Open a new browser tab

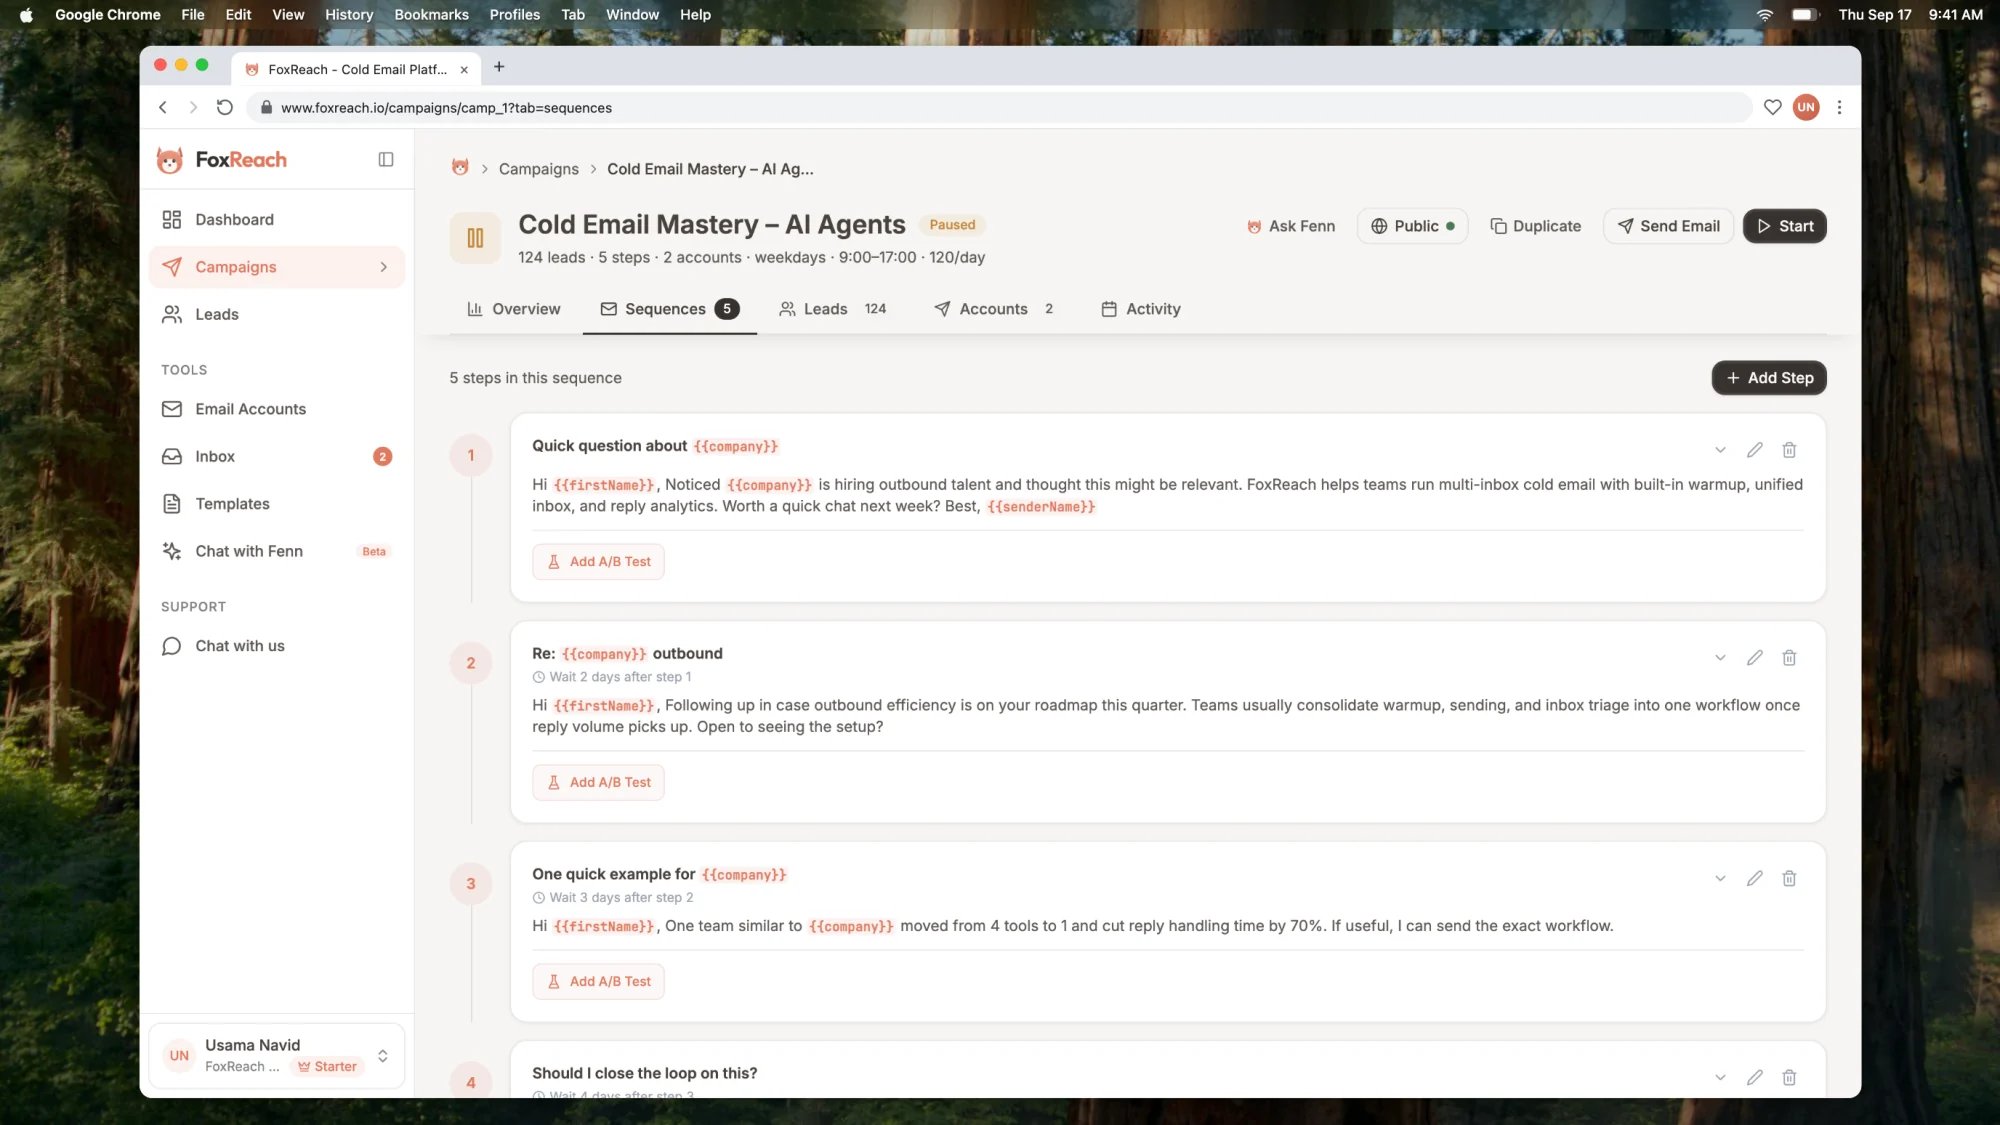(499, 67)
